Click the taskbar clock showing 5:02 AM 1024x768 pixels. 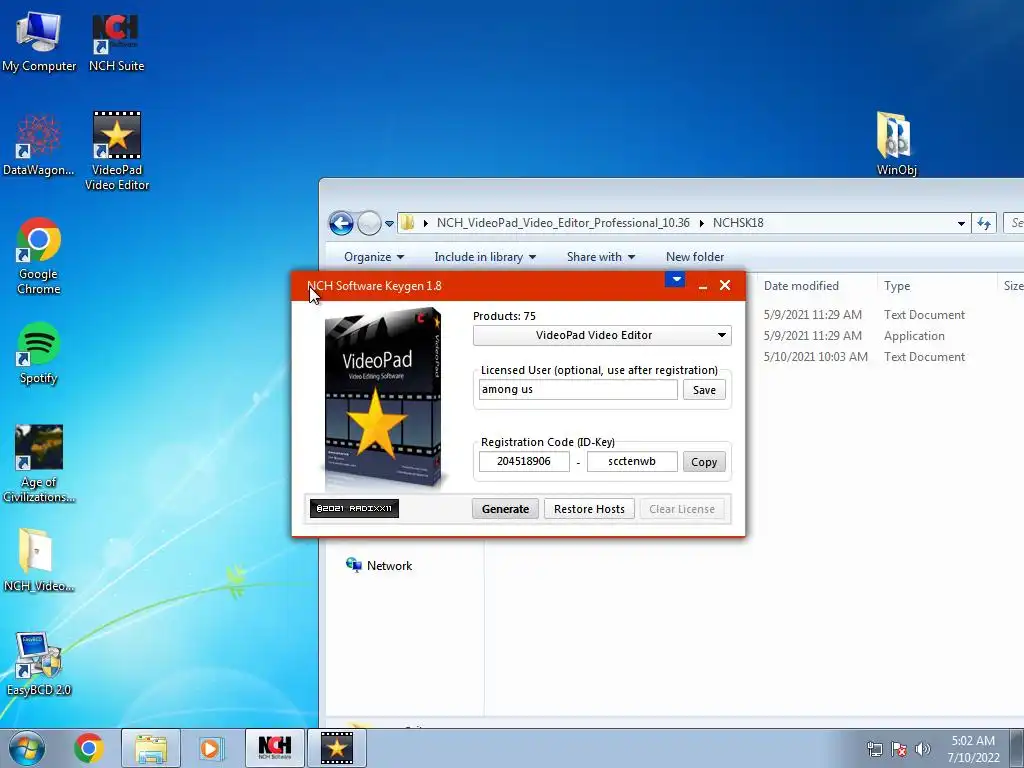pyautogui.click(x=973, y=748)
